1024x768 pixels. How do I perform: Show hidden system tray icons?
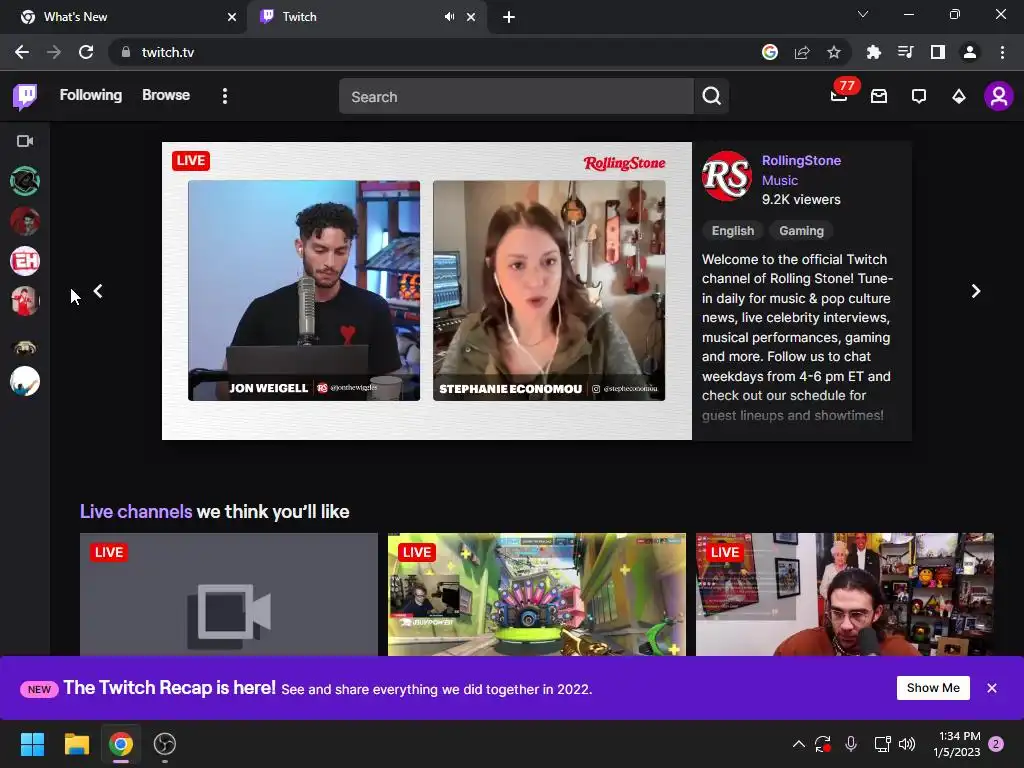tap(799, 744)
